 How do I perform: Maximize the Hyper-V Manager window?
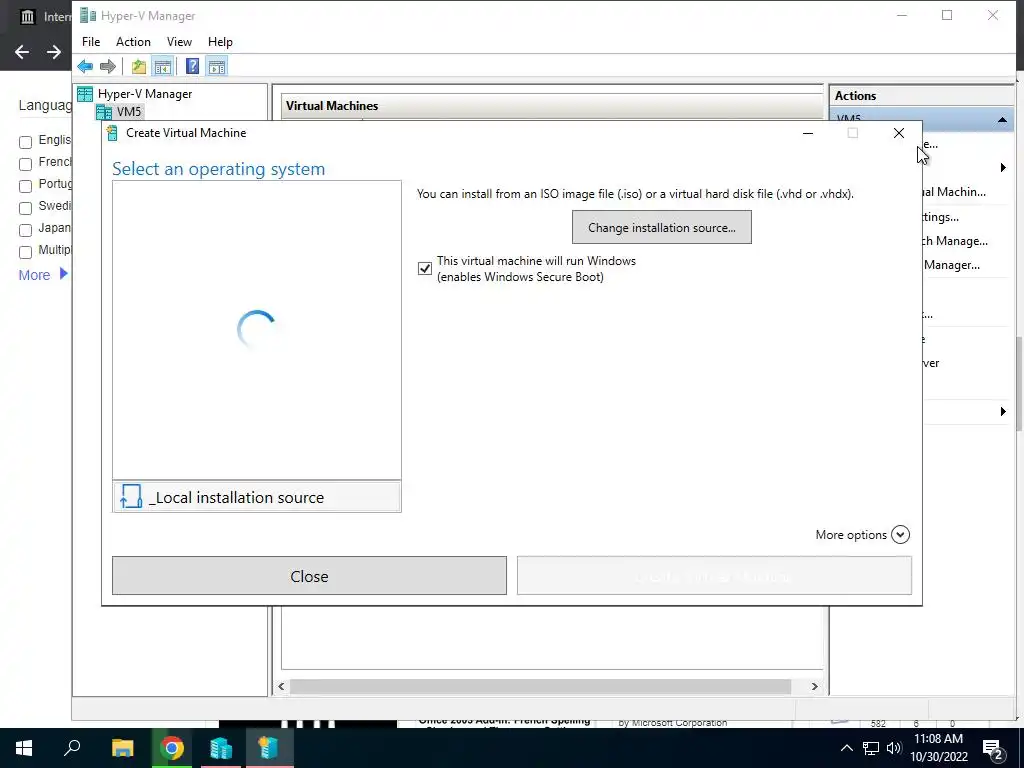(x=947, y=15)
